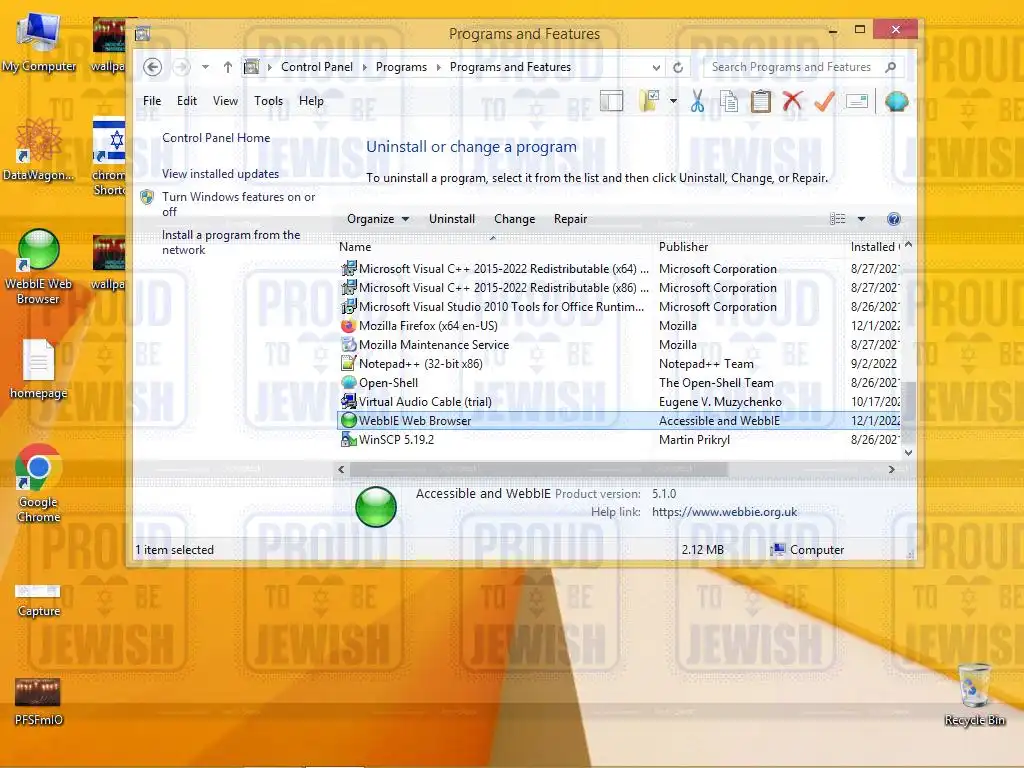
Task: Open Turn Windows features on or off
Action: tap(238, 204)
